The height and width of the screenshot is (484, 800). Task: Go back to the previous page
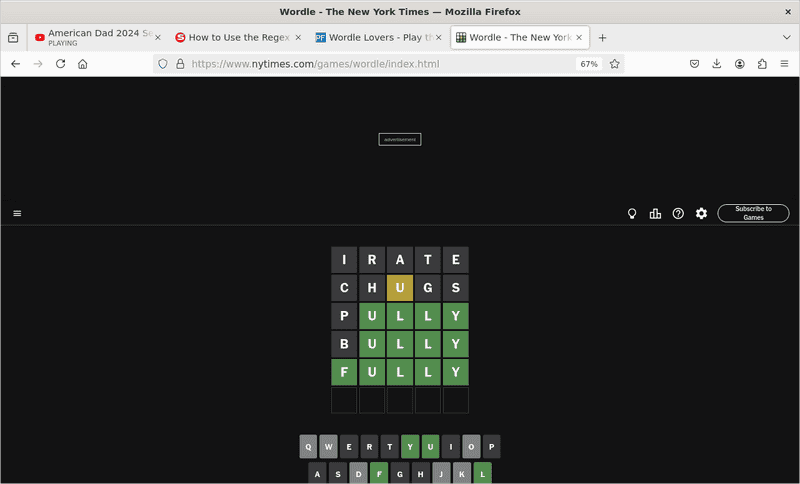pos(16,64)
